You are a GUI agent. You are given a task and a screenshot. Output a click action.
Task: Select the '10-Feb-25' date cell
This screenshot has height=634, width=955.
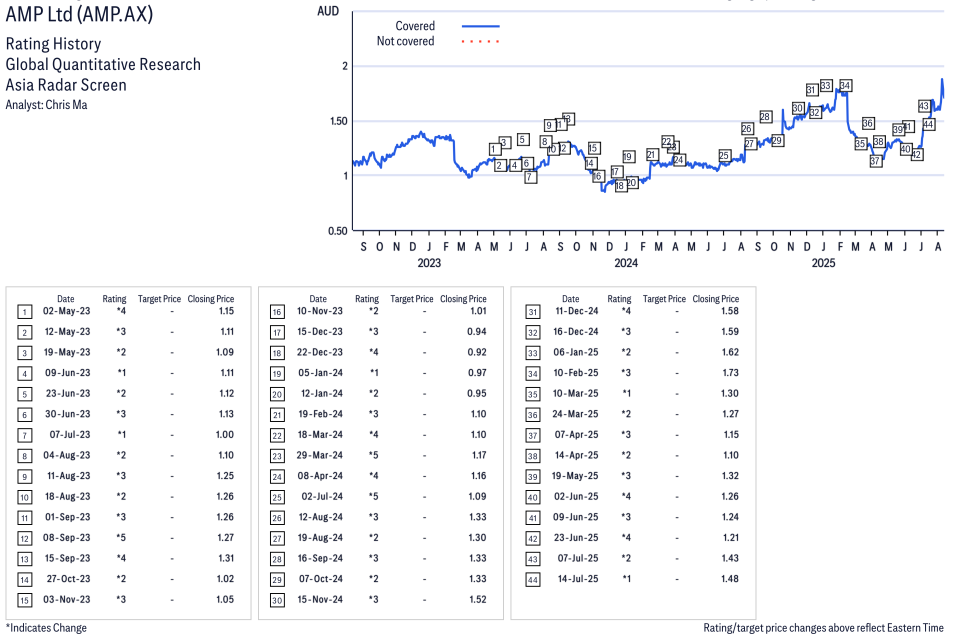(576, 373)
